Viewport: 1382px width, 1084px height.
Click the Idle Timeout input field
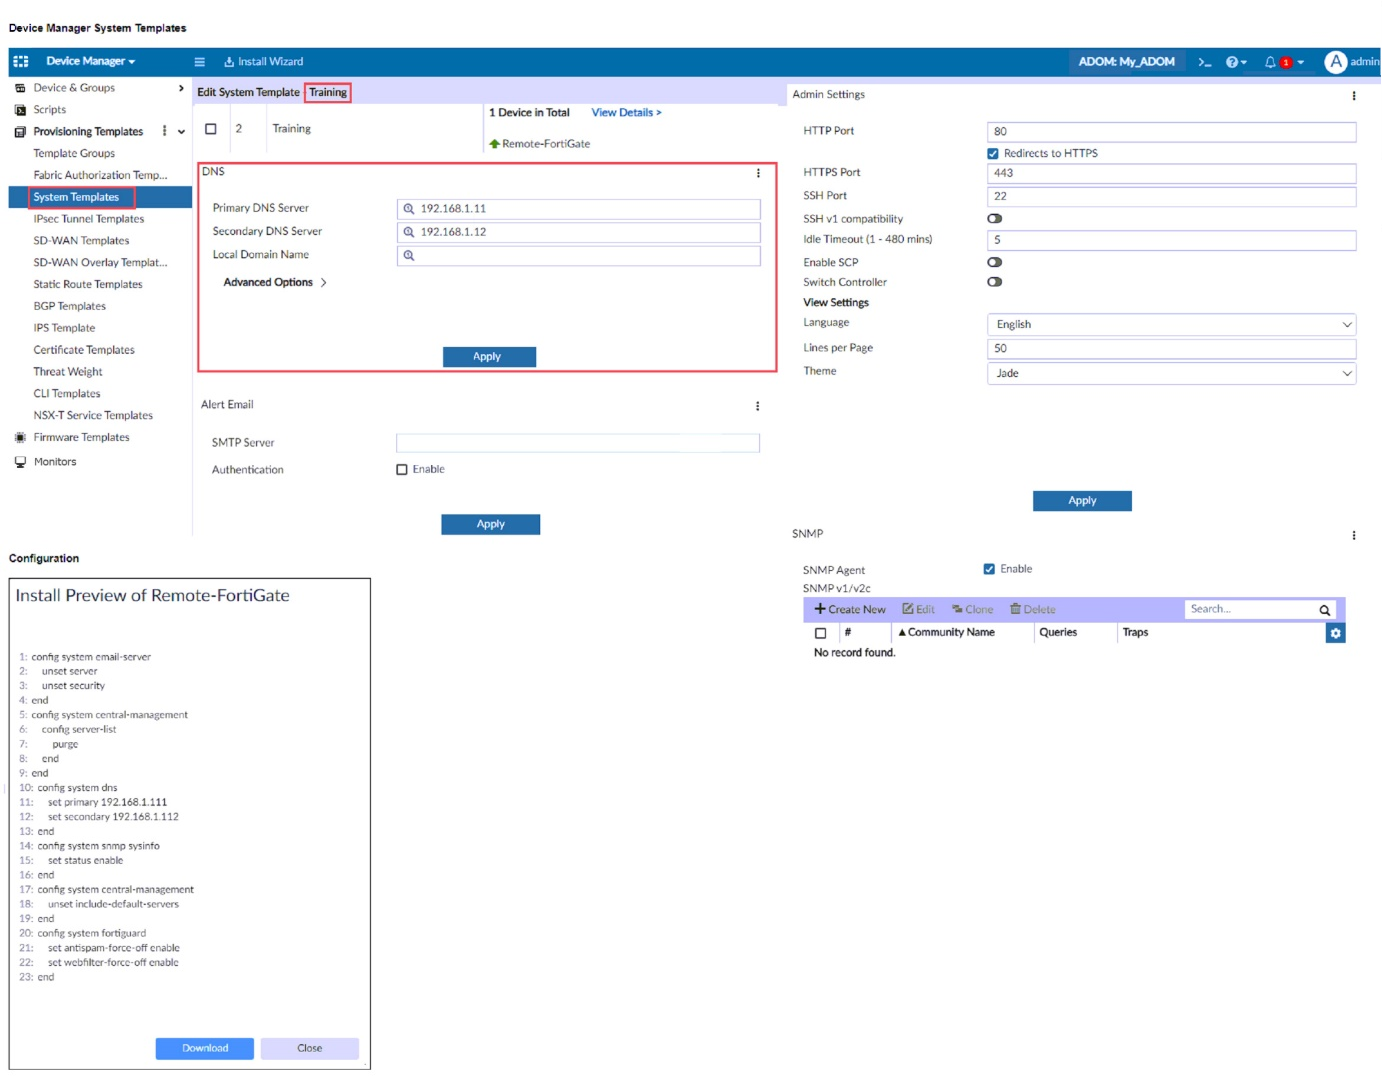coord(1171,240)
